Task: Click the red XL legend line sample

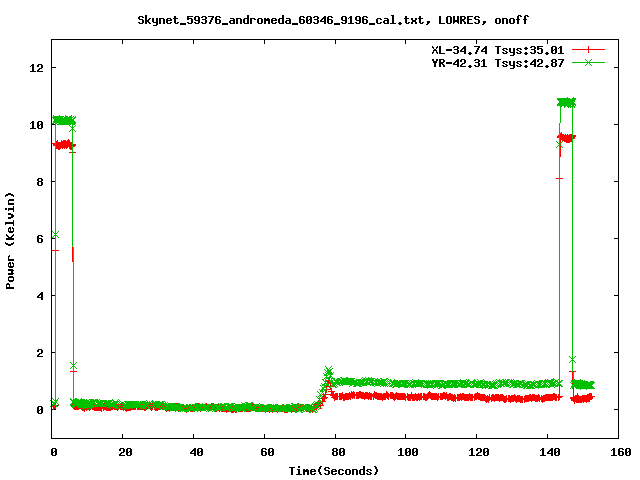Action: point(588,50)
